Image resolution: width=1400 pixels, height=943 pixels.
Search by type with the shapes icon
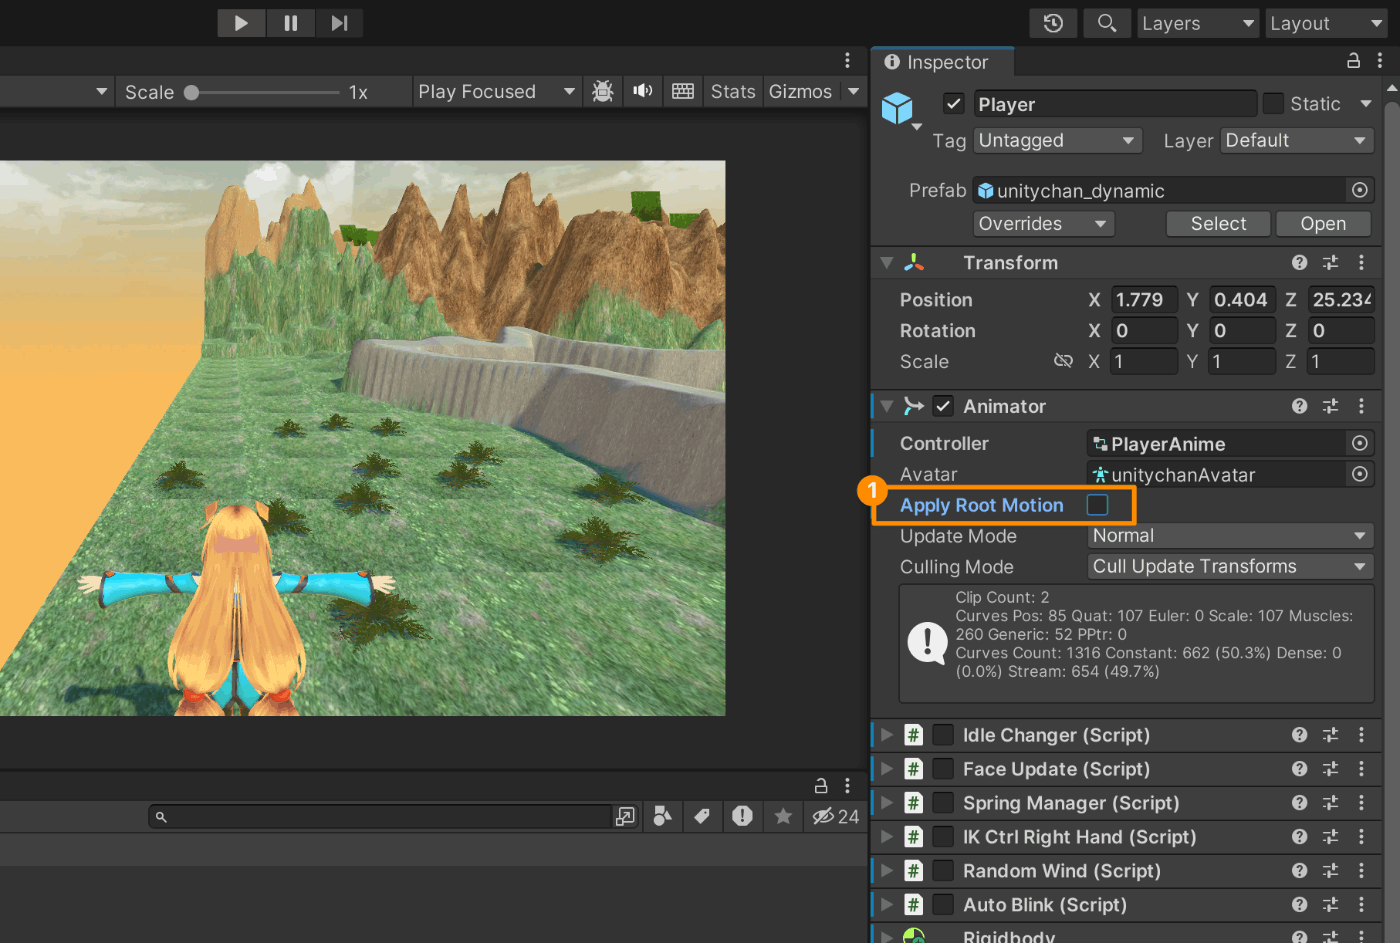662,817
